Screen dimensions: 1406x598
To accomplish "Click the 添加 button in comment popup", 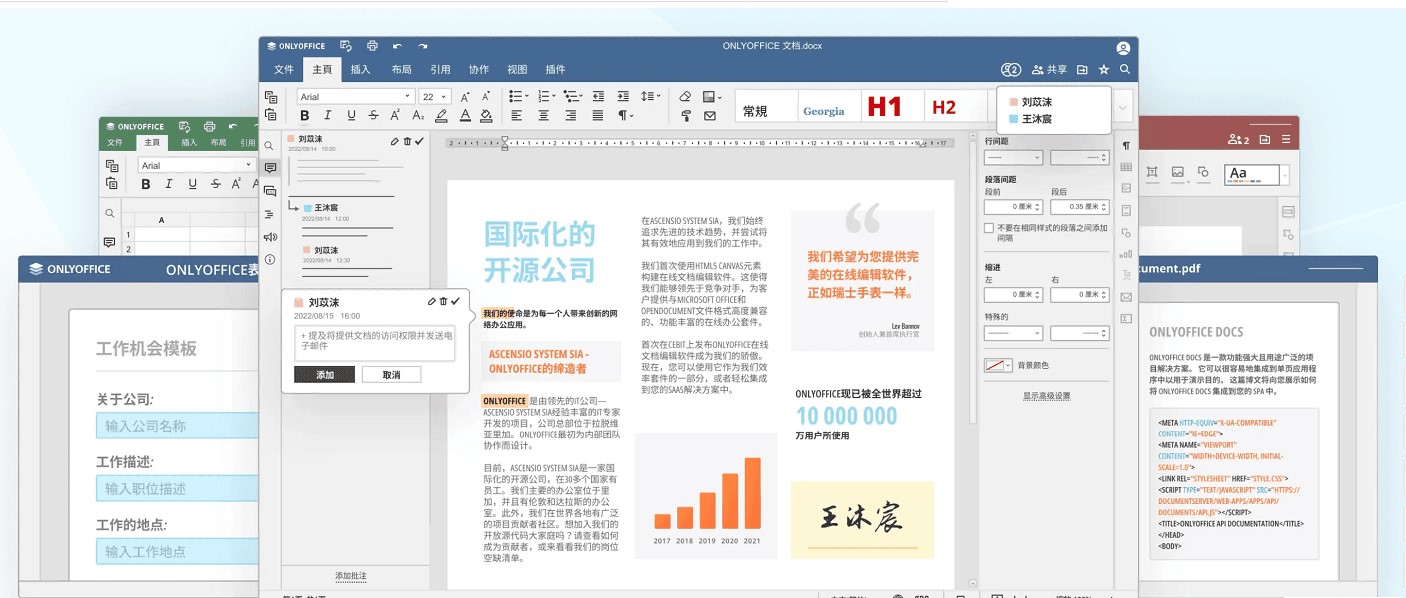I will pyautogui.click(x=325, y=375).
